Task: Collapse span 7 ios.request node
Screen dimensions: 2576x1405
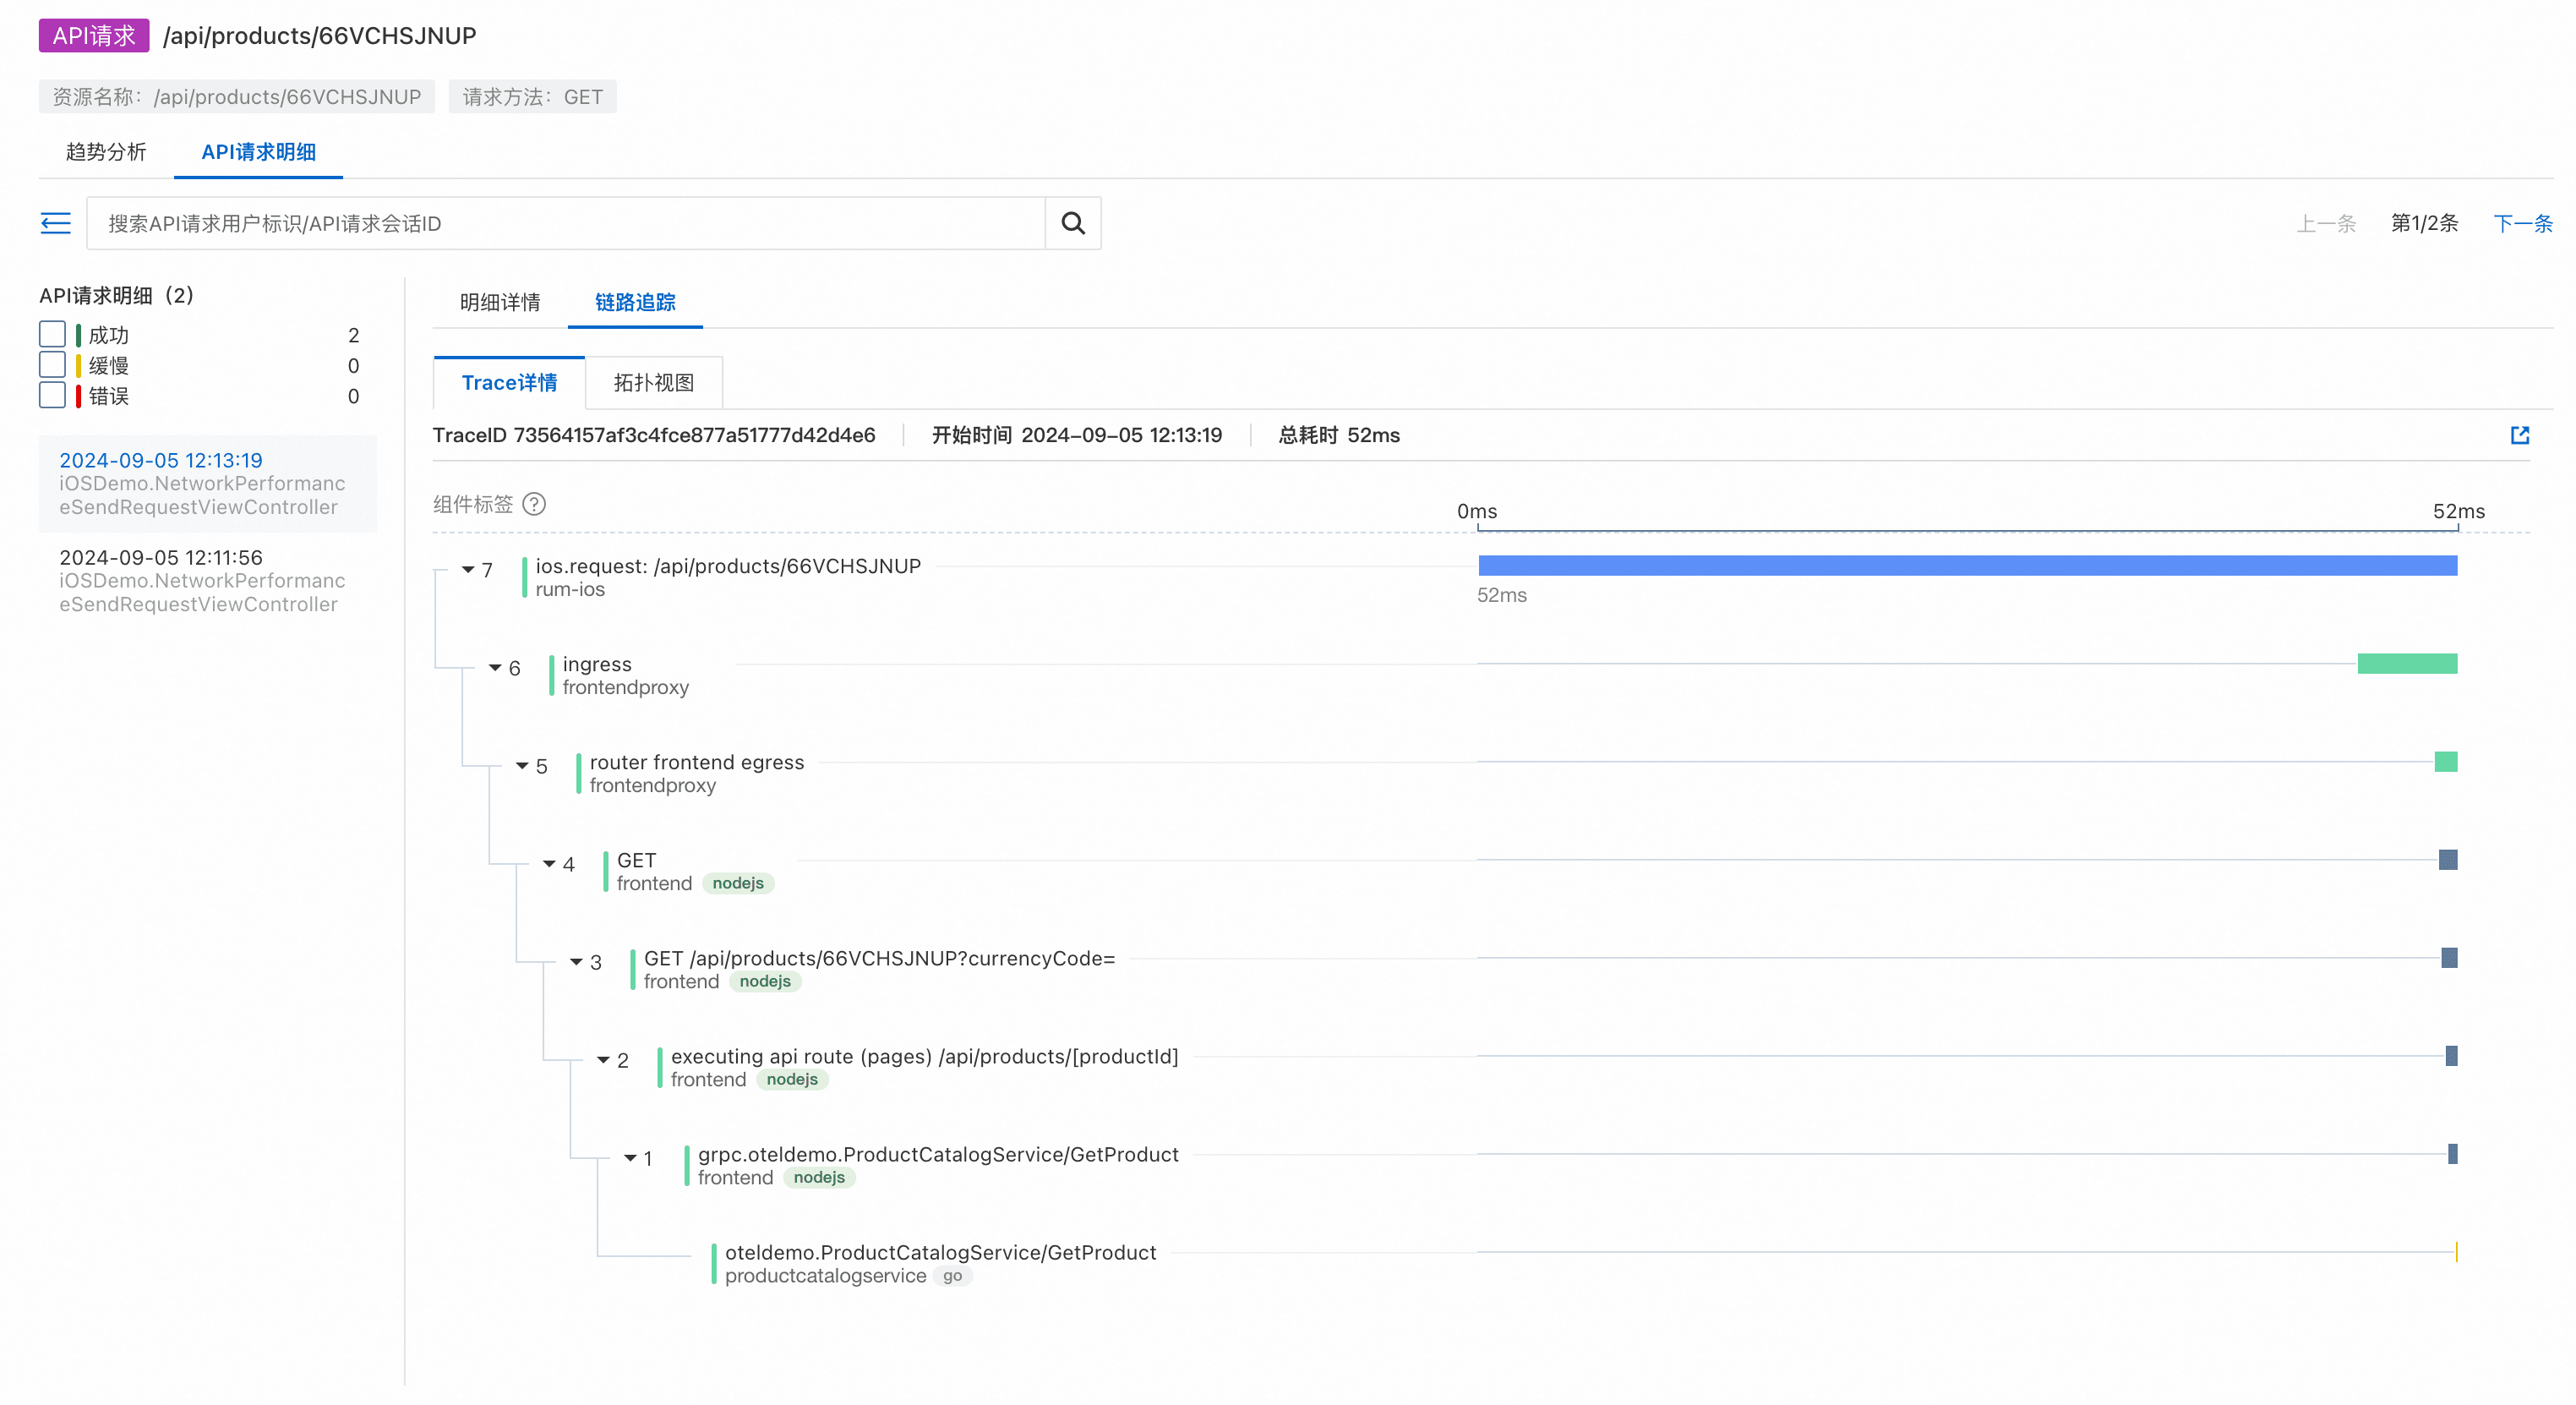Action: point(467,569)
